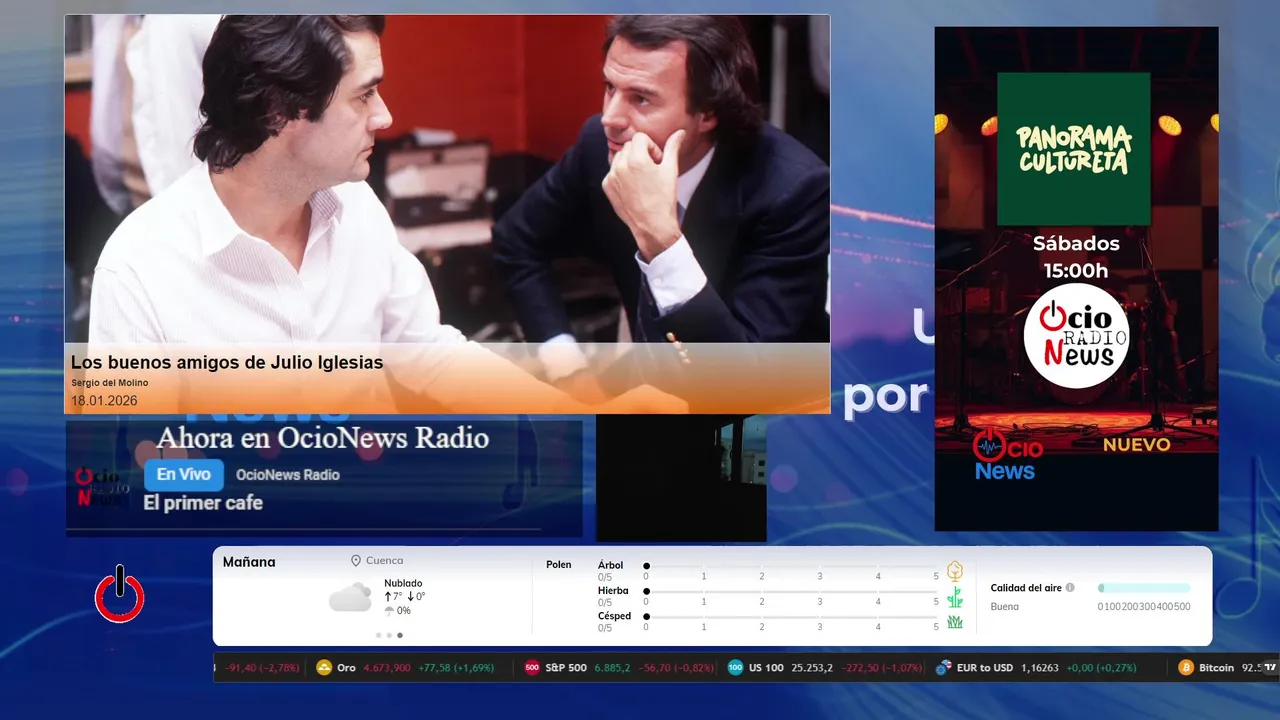Click the dark video preview panel

point(681,478)
